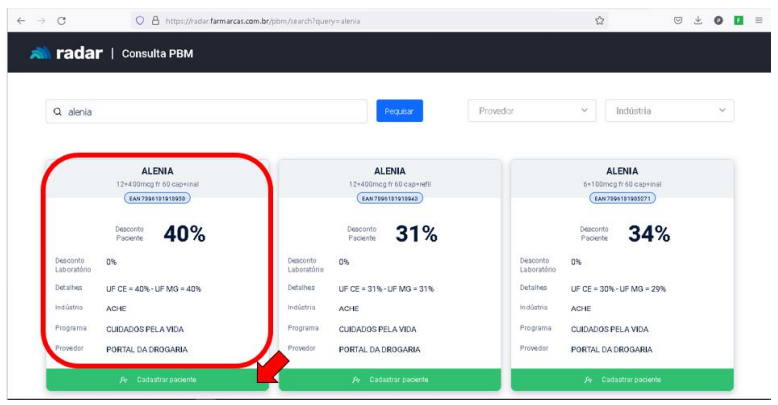The image size is (778, 405).
Task: Click CUIDADOS PELA VIDA on the 31% card
Action: click(x=378, y=329)
